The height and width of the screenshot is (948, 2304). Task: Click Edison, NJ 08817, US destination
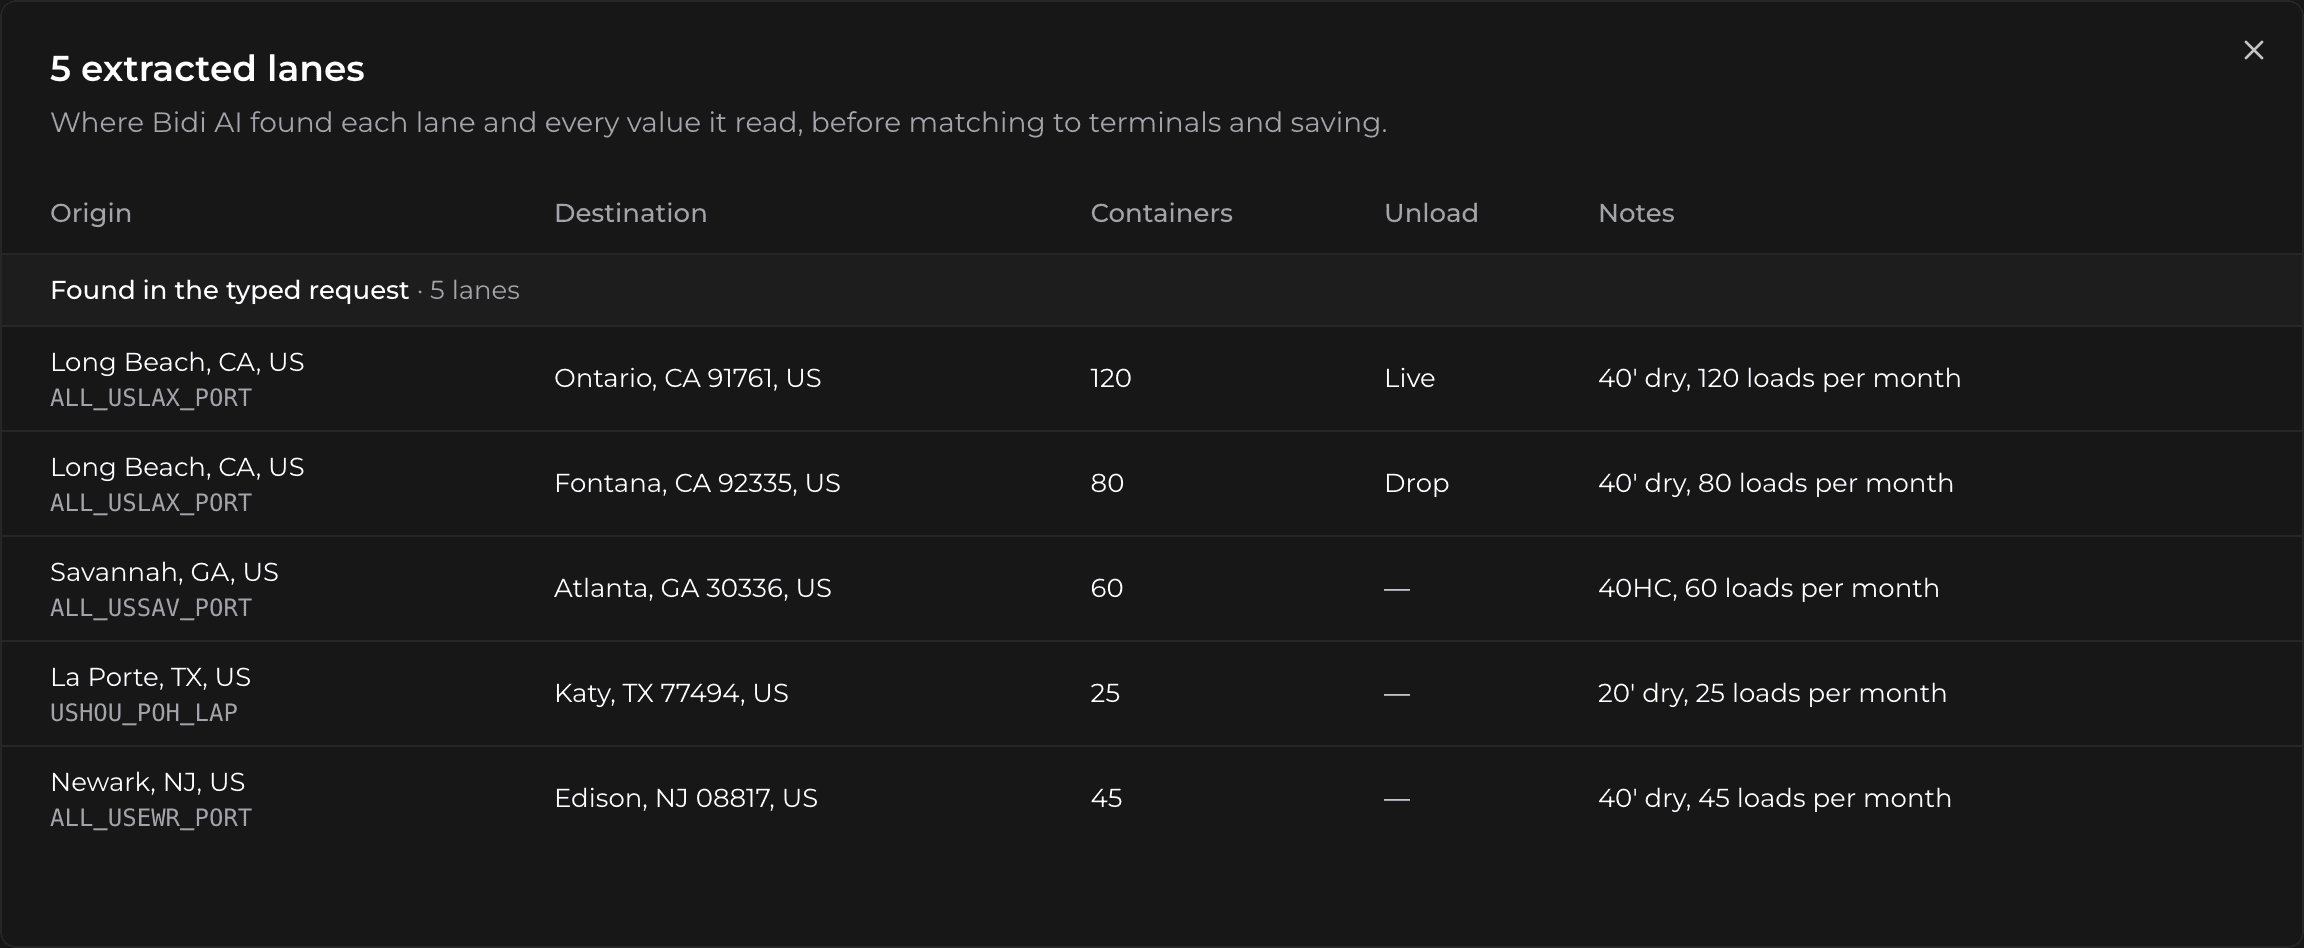[685, 798]
